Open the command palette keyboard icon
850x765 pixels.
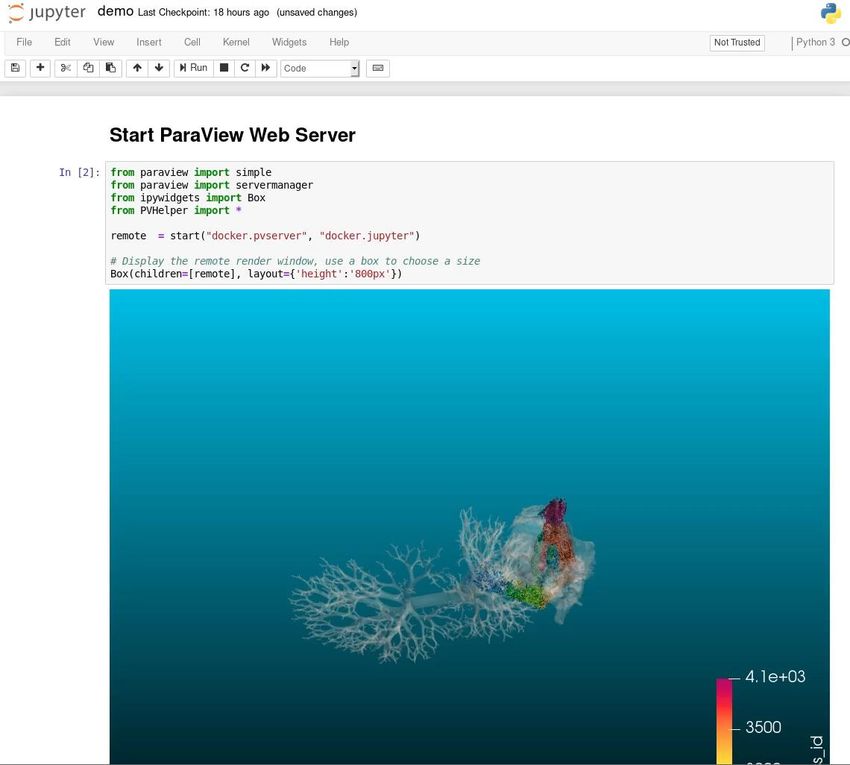pyautogui.click(x=378, y=68)
